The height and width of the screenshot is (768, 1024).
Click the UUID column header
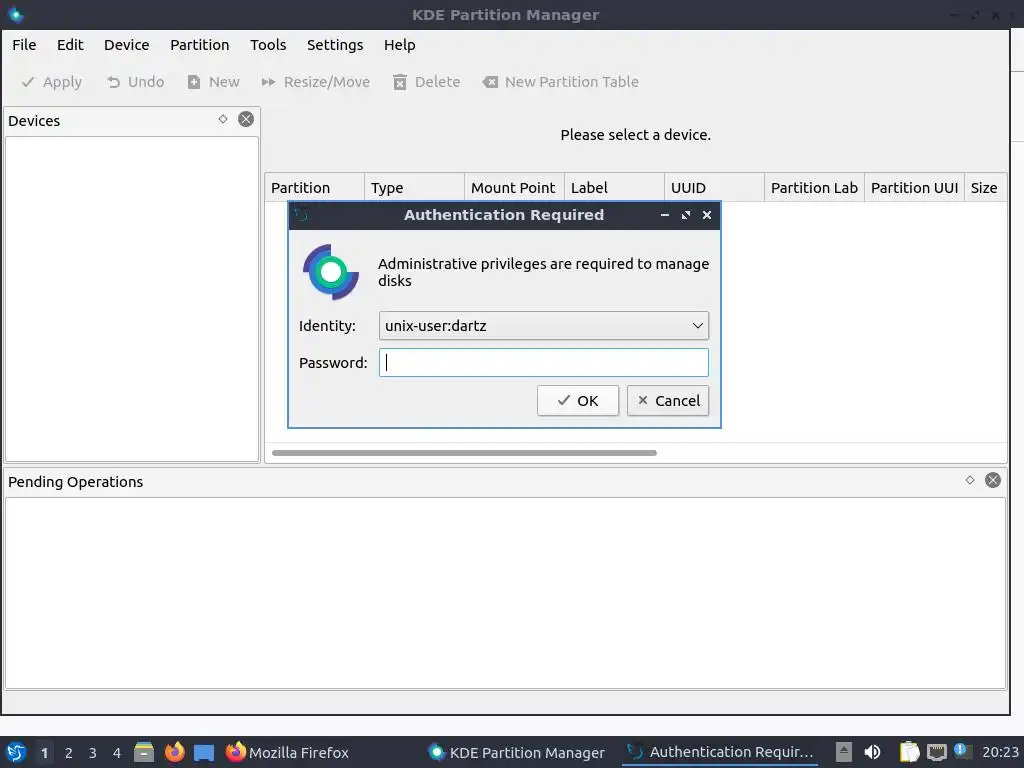(x=714, y=187)
